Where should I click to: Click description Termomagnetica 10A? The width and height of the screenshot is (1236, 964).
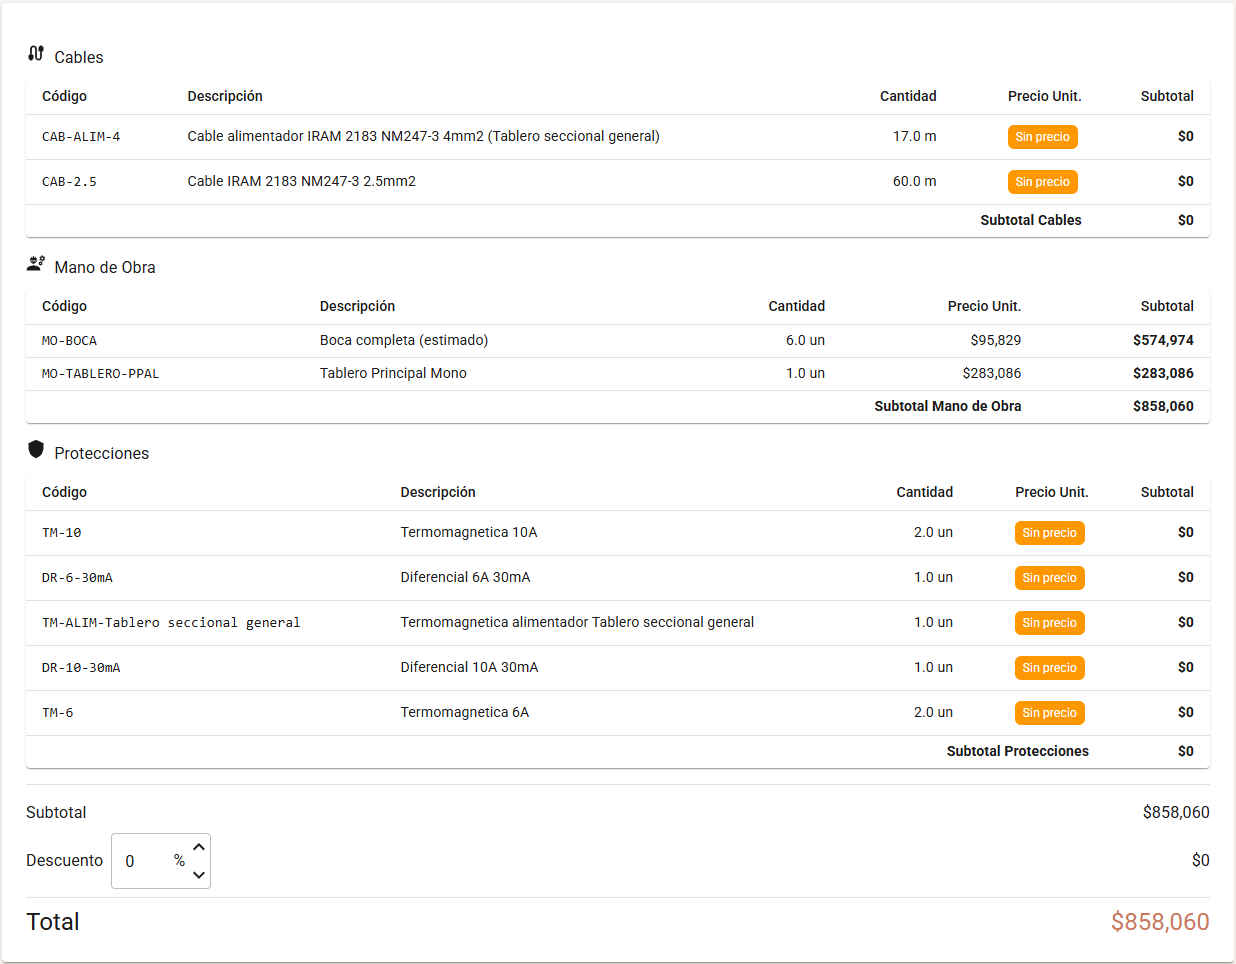469,532
